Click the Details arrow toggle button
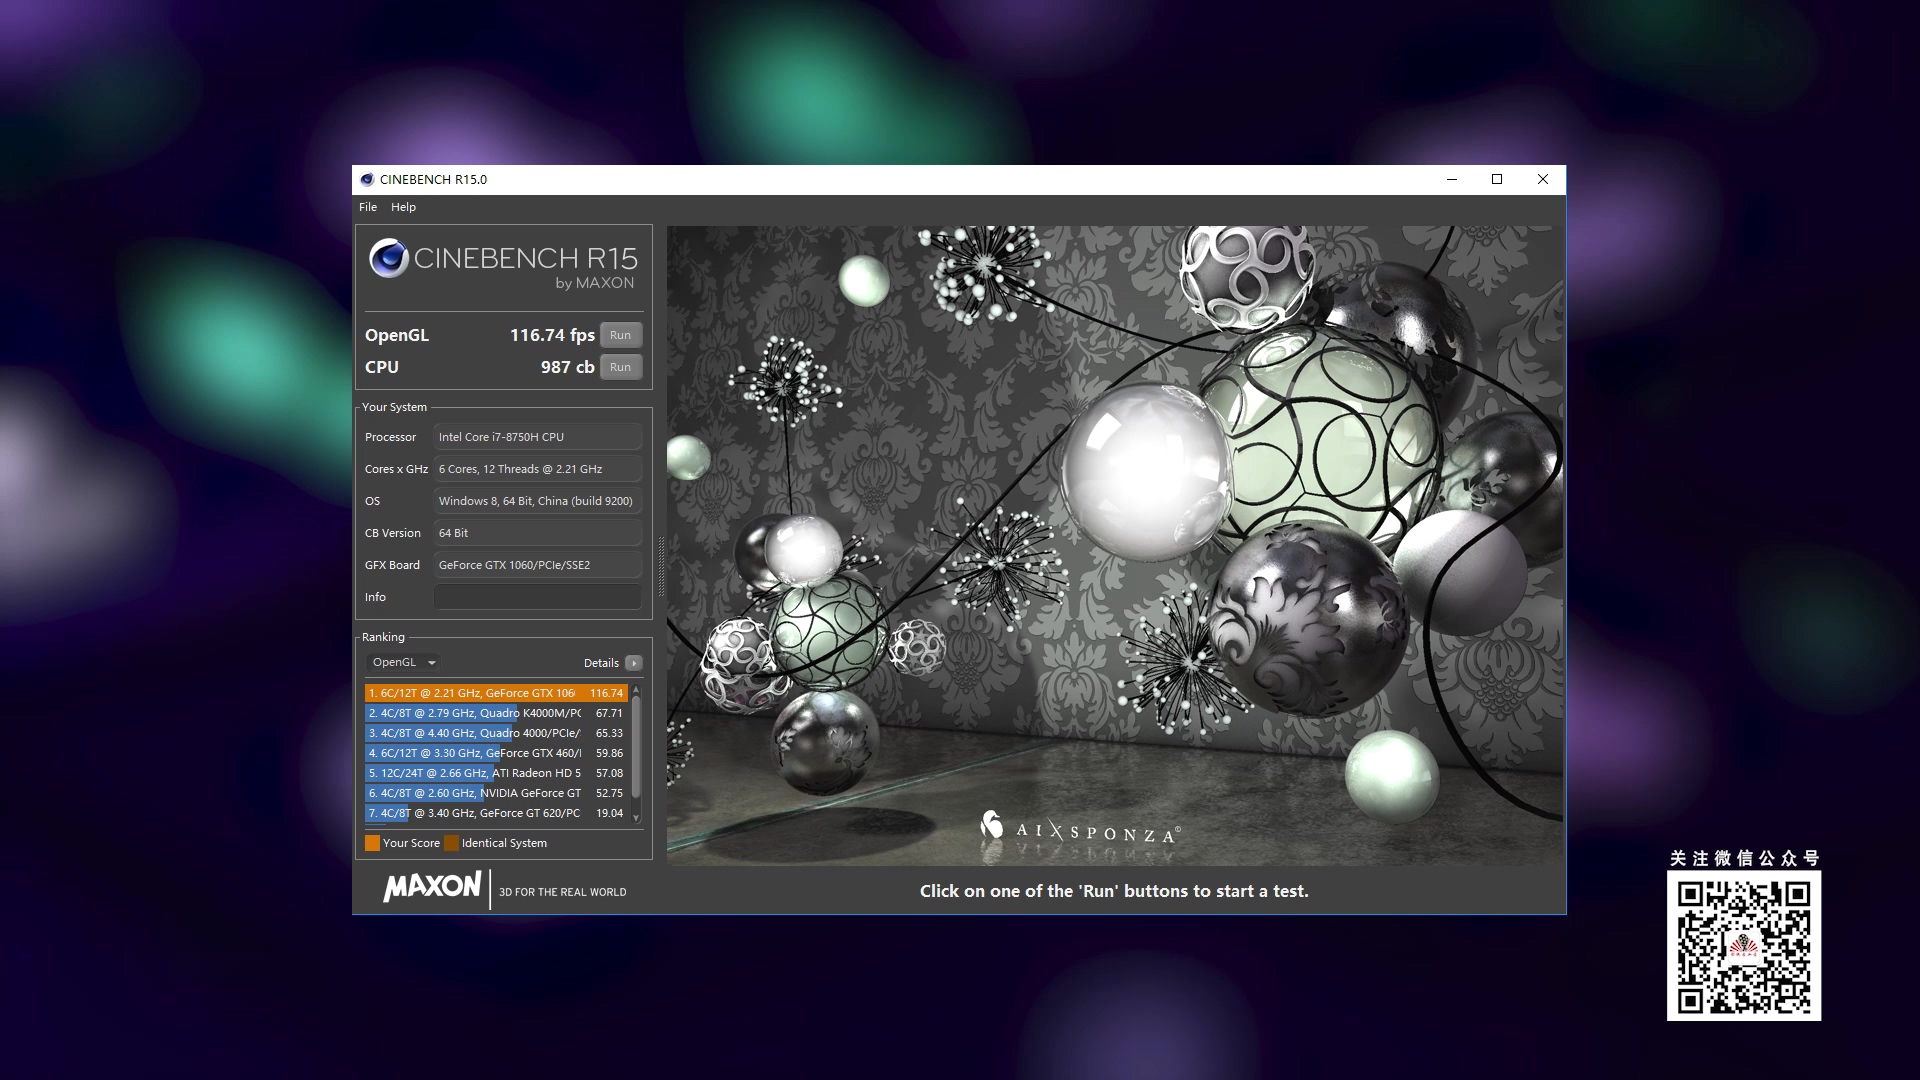This screenshot has height=1080, width=1920. pos(633,663)
